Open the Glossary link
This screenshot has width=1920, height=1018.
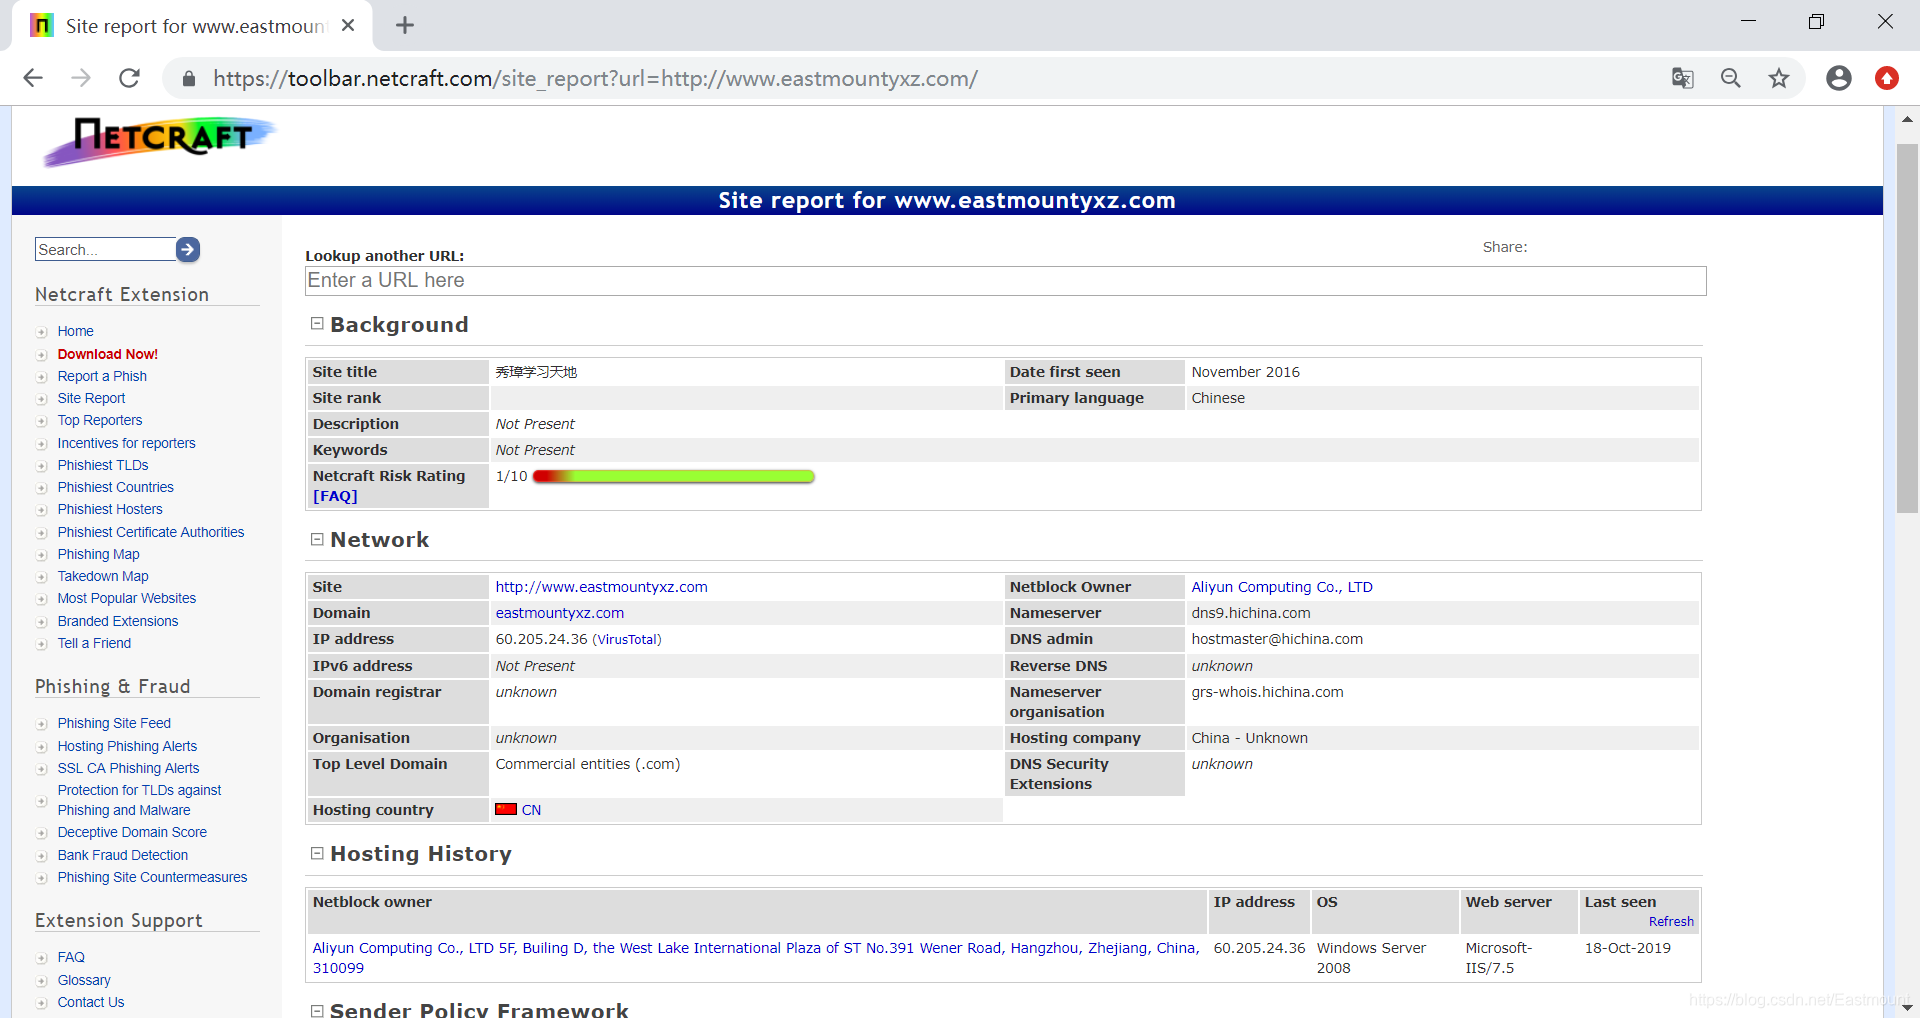coord(84,980)
